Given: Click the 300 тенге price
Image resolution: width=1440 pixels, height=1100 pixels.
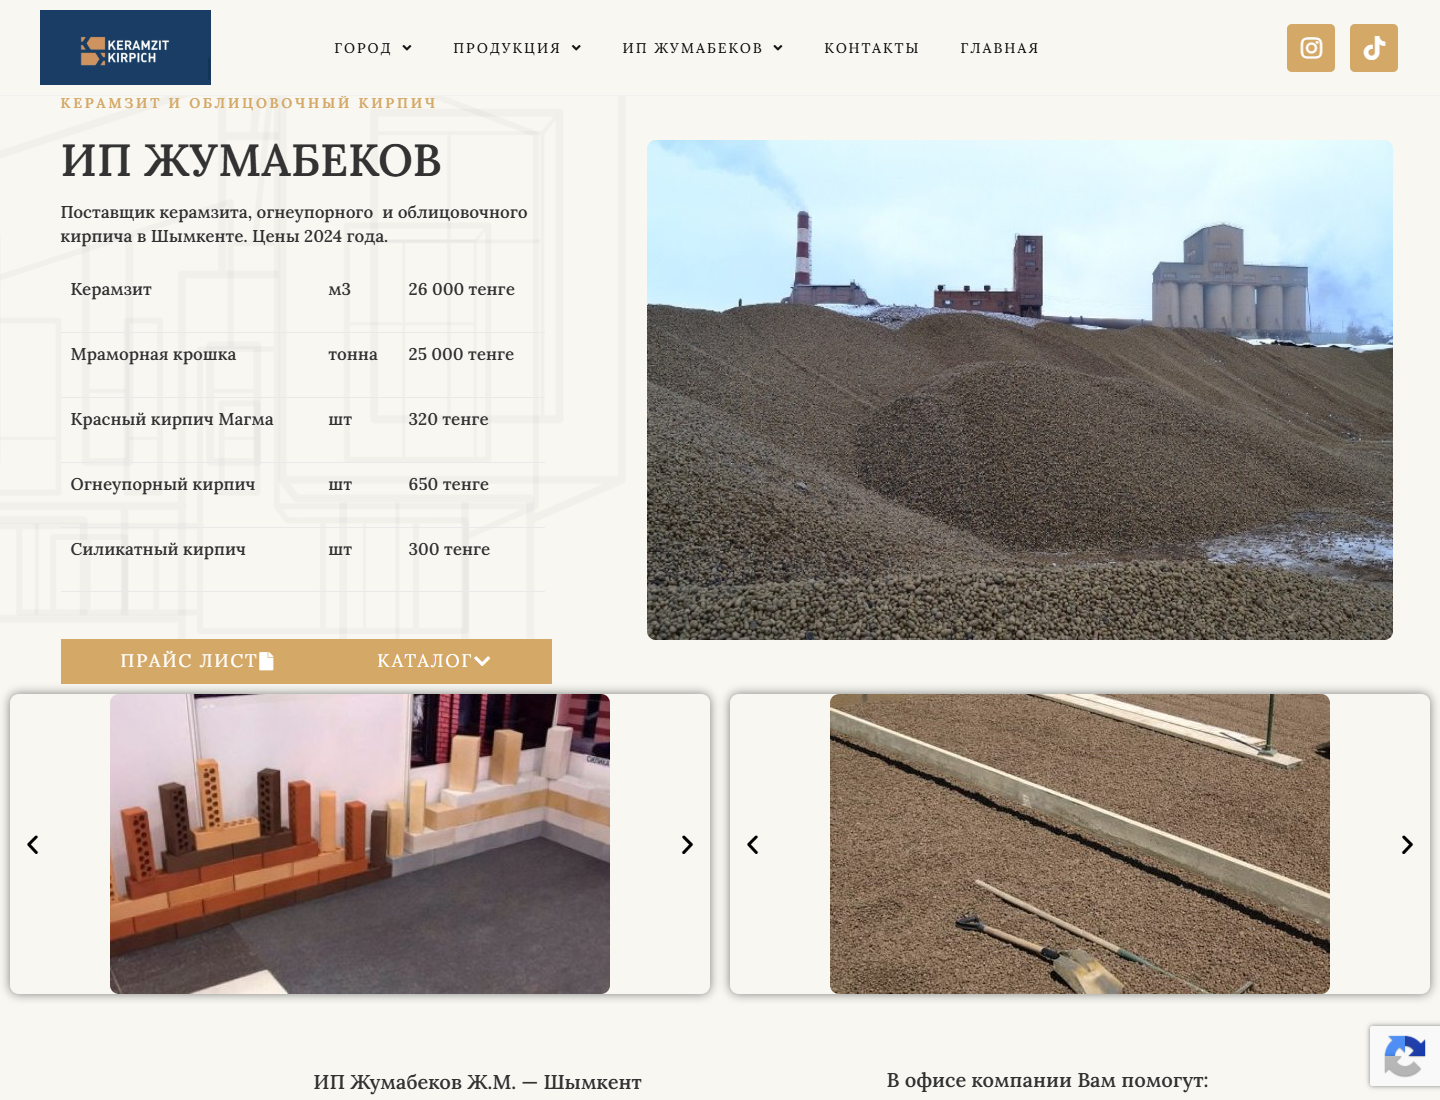Looking at the screenshot, I should coord(449,549).
